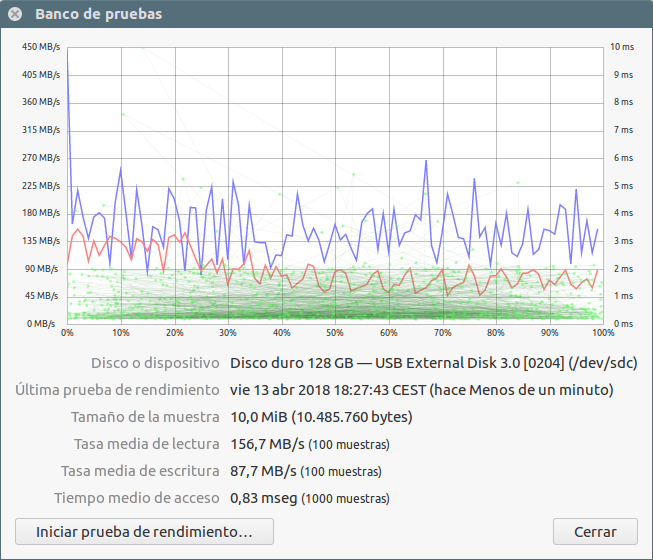This screenshot has height=560, width=653.
Task: Click the sample size value 10,0 MiB
Action: [x=320, y=417]
